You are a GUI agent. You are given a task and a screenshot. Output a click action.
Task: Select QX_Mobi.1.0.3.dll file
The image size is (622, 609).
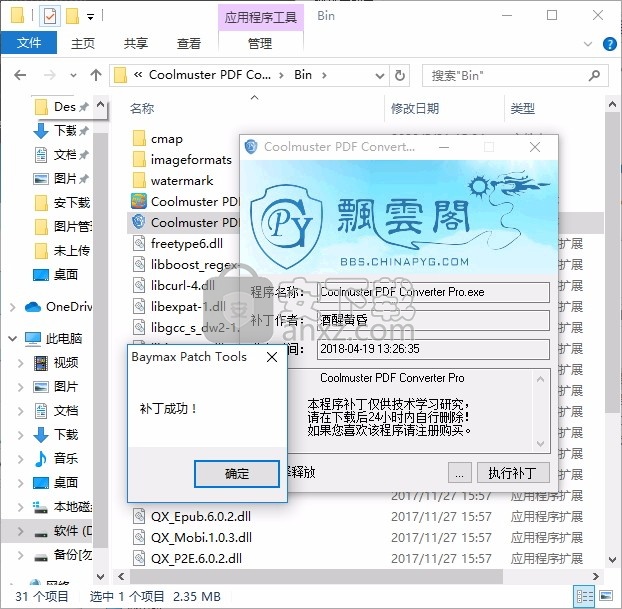[192, 538]
